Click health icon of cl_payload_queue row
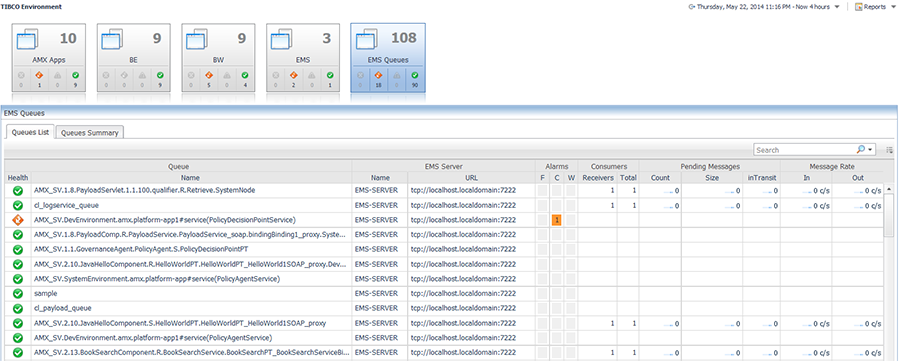 [17, 308]
